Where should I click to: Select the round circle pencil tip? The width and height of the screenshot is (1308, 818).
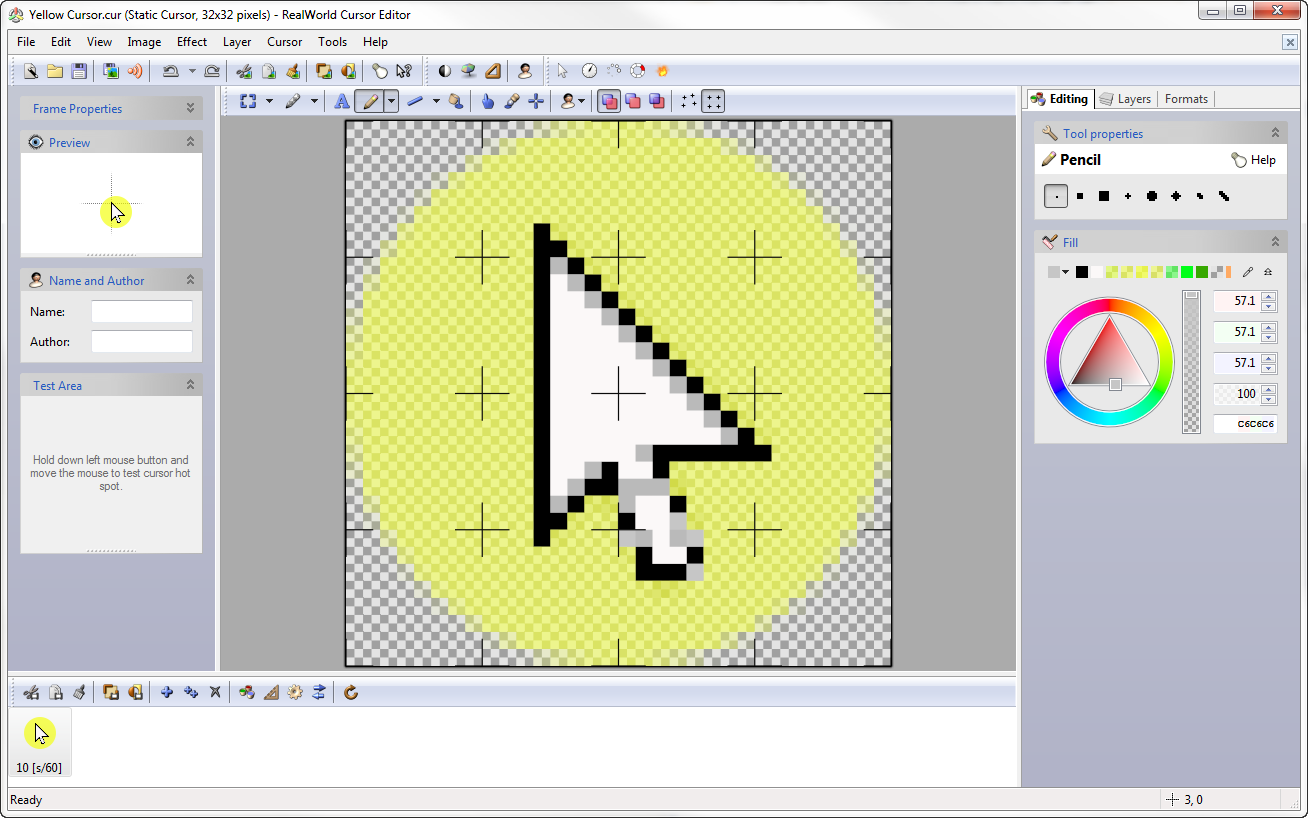click(x=1152, y=196)
